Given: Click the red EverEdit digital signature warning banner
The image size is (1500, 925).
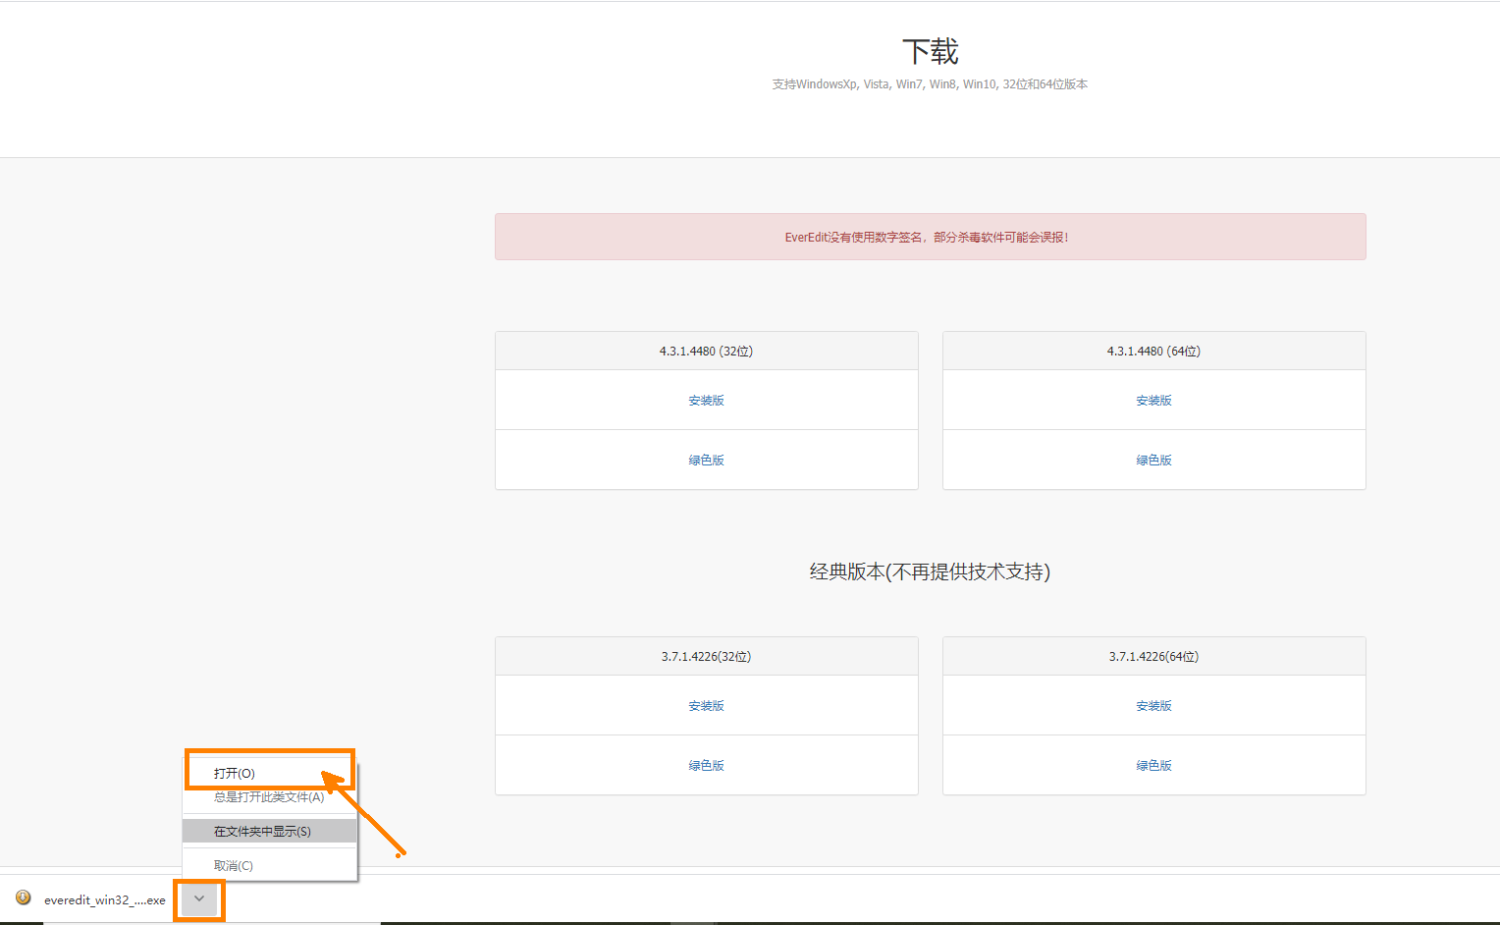Looking at the screenshot, I should point(930,237).
